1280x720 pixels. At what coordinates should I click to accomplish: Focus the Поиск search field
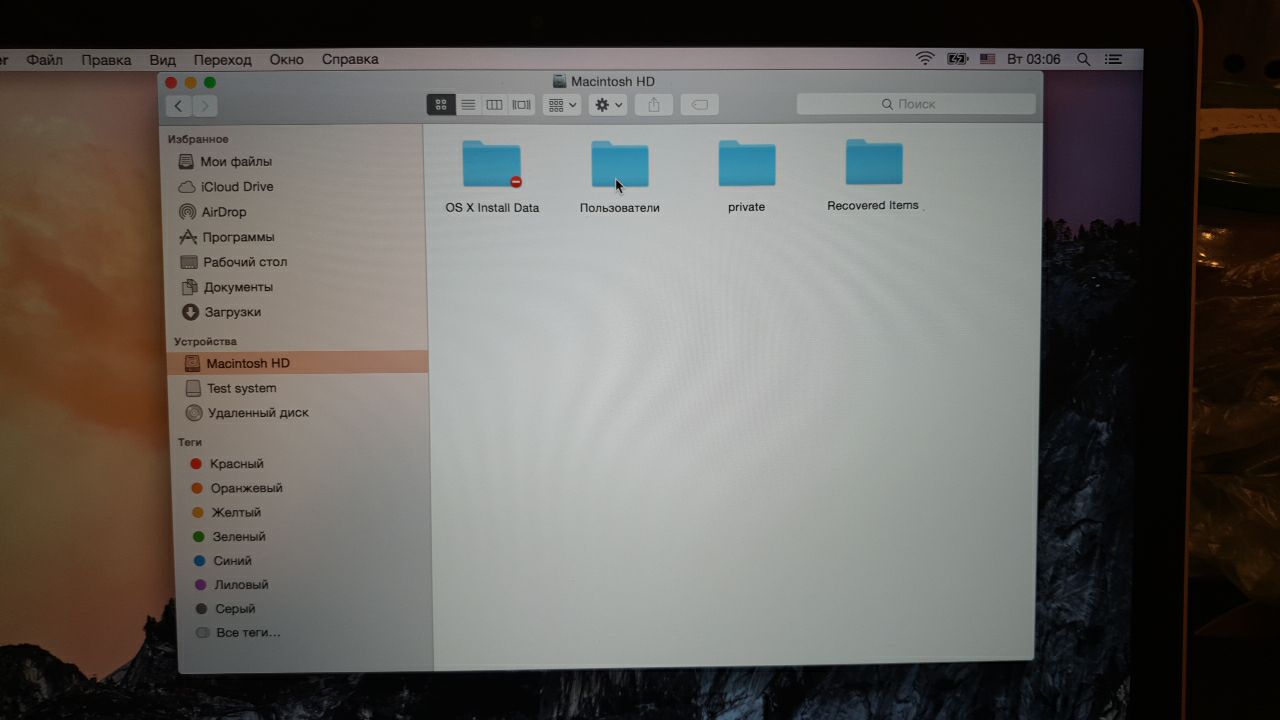click(x=916, y=104)
